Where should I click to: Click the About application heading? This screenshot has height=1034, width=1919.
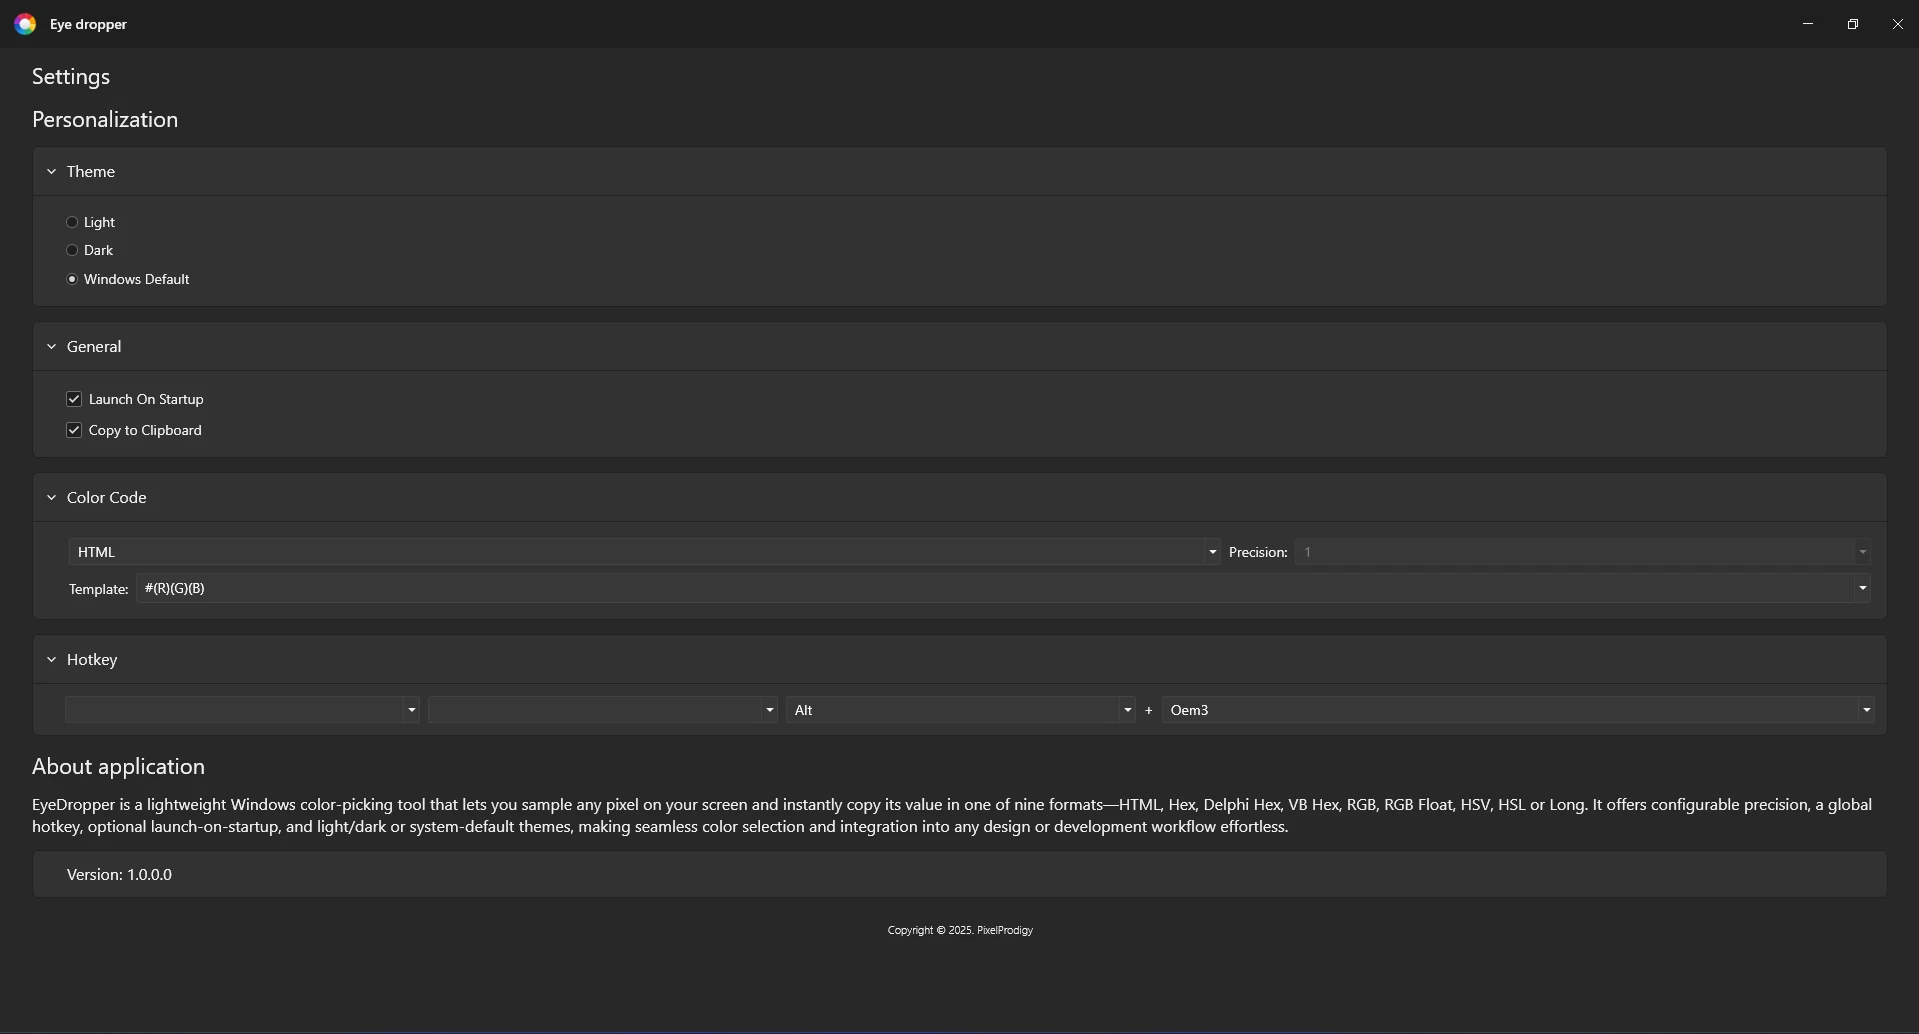pos(118,767)
